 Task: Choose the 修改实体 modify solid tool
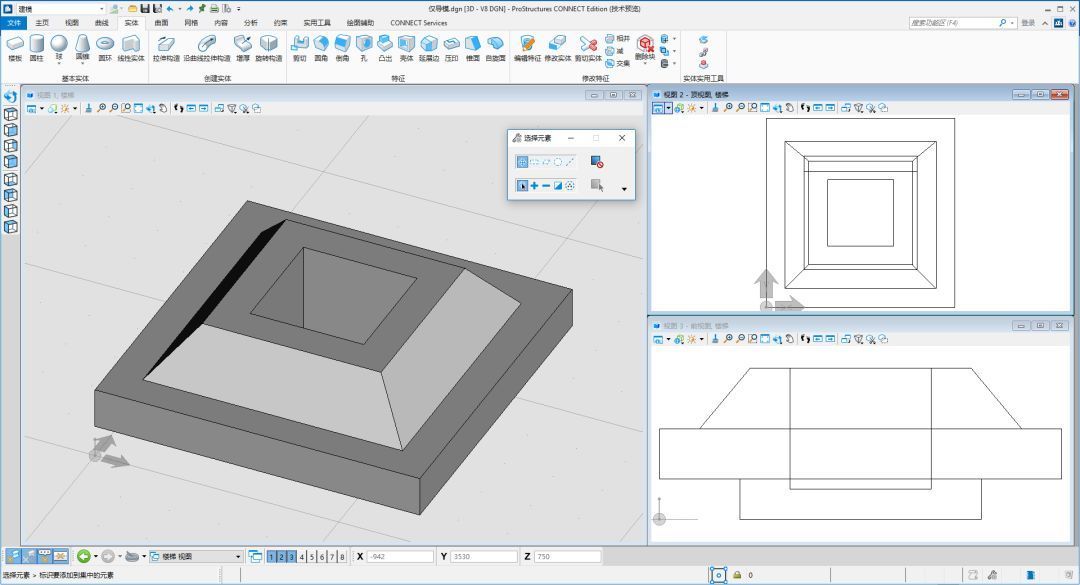[x=558, y=48]
